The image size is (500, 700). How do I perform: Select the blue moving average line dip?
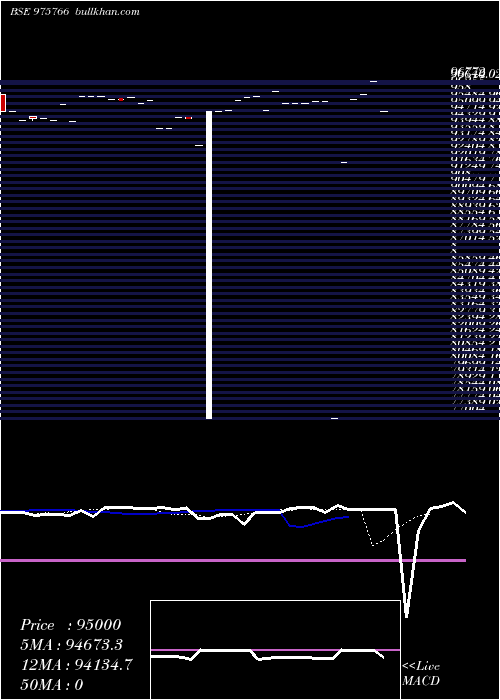[x=297, y=526]
